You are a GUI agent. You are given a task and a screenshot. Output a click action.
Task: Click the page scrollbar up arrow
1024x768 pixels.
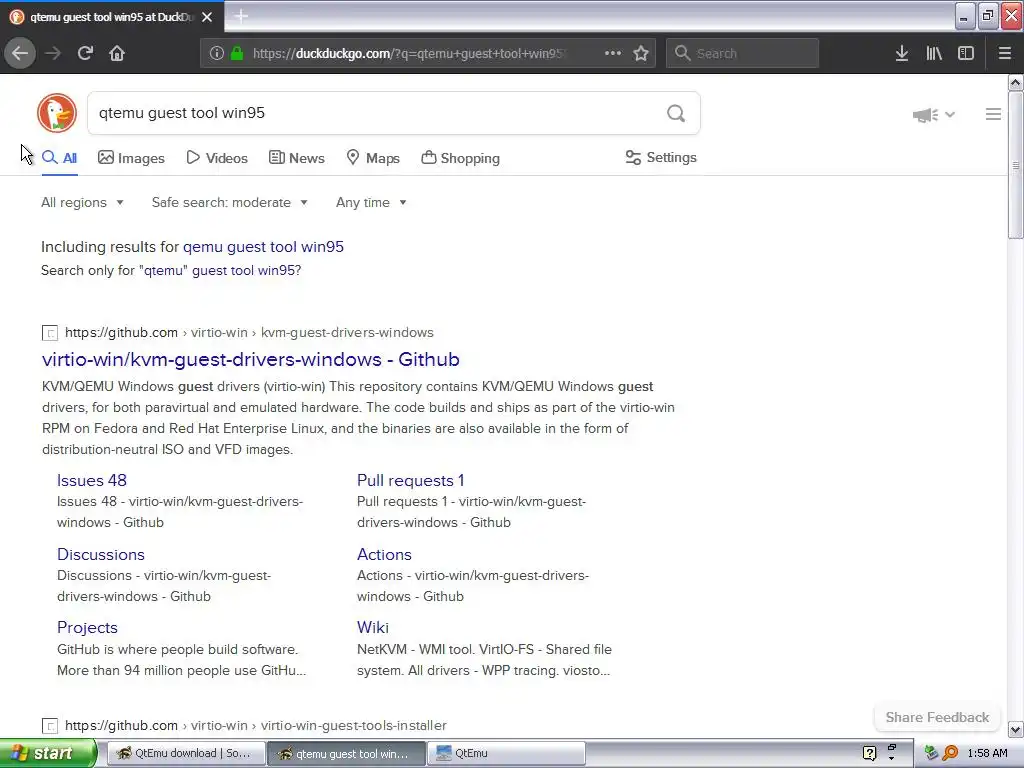pyautogui.click(x=1015, y=82)
